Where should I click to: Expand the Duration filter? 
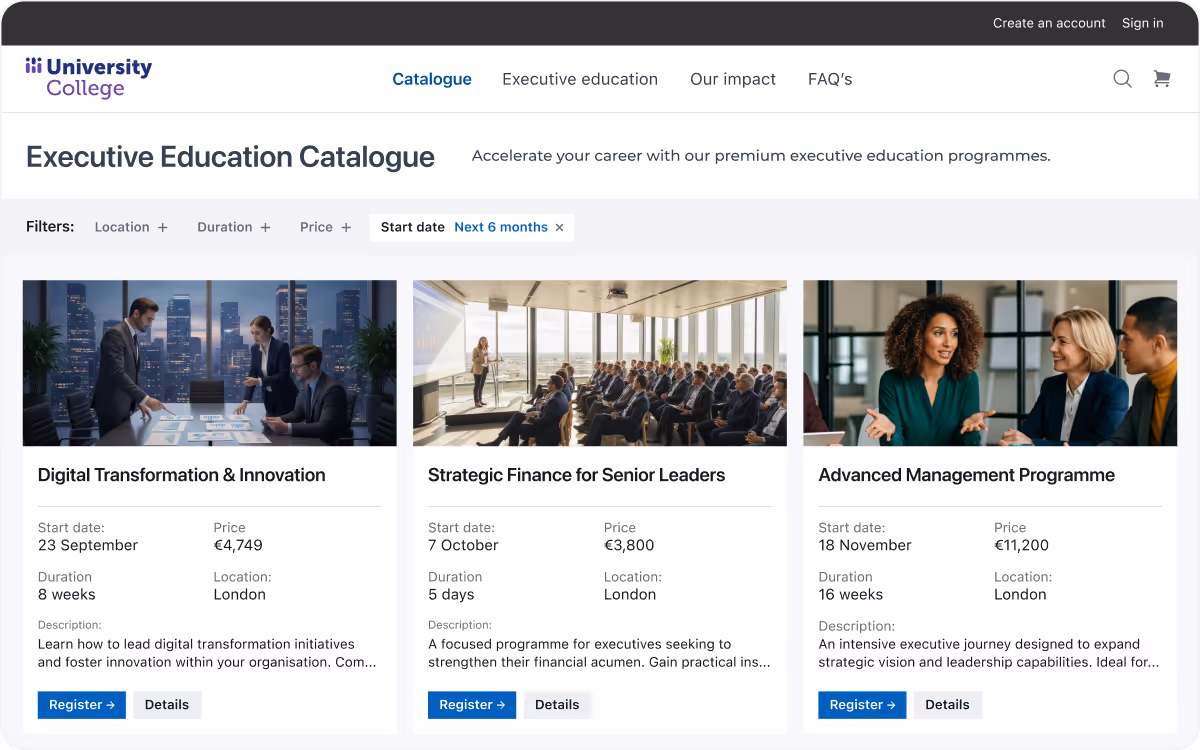click(233, 227)
